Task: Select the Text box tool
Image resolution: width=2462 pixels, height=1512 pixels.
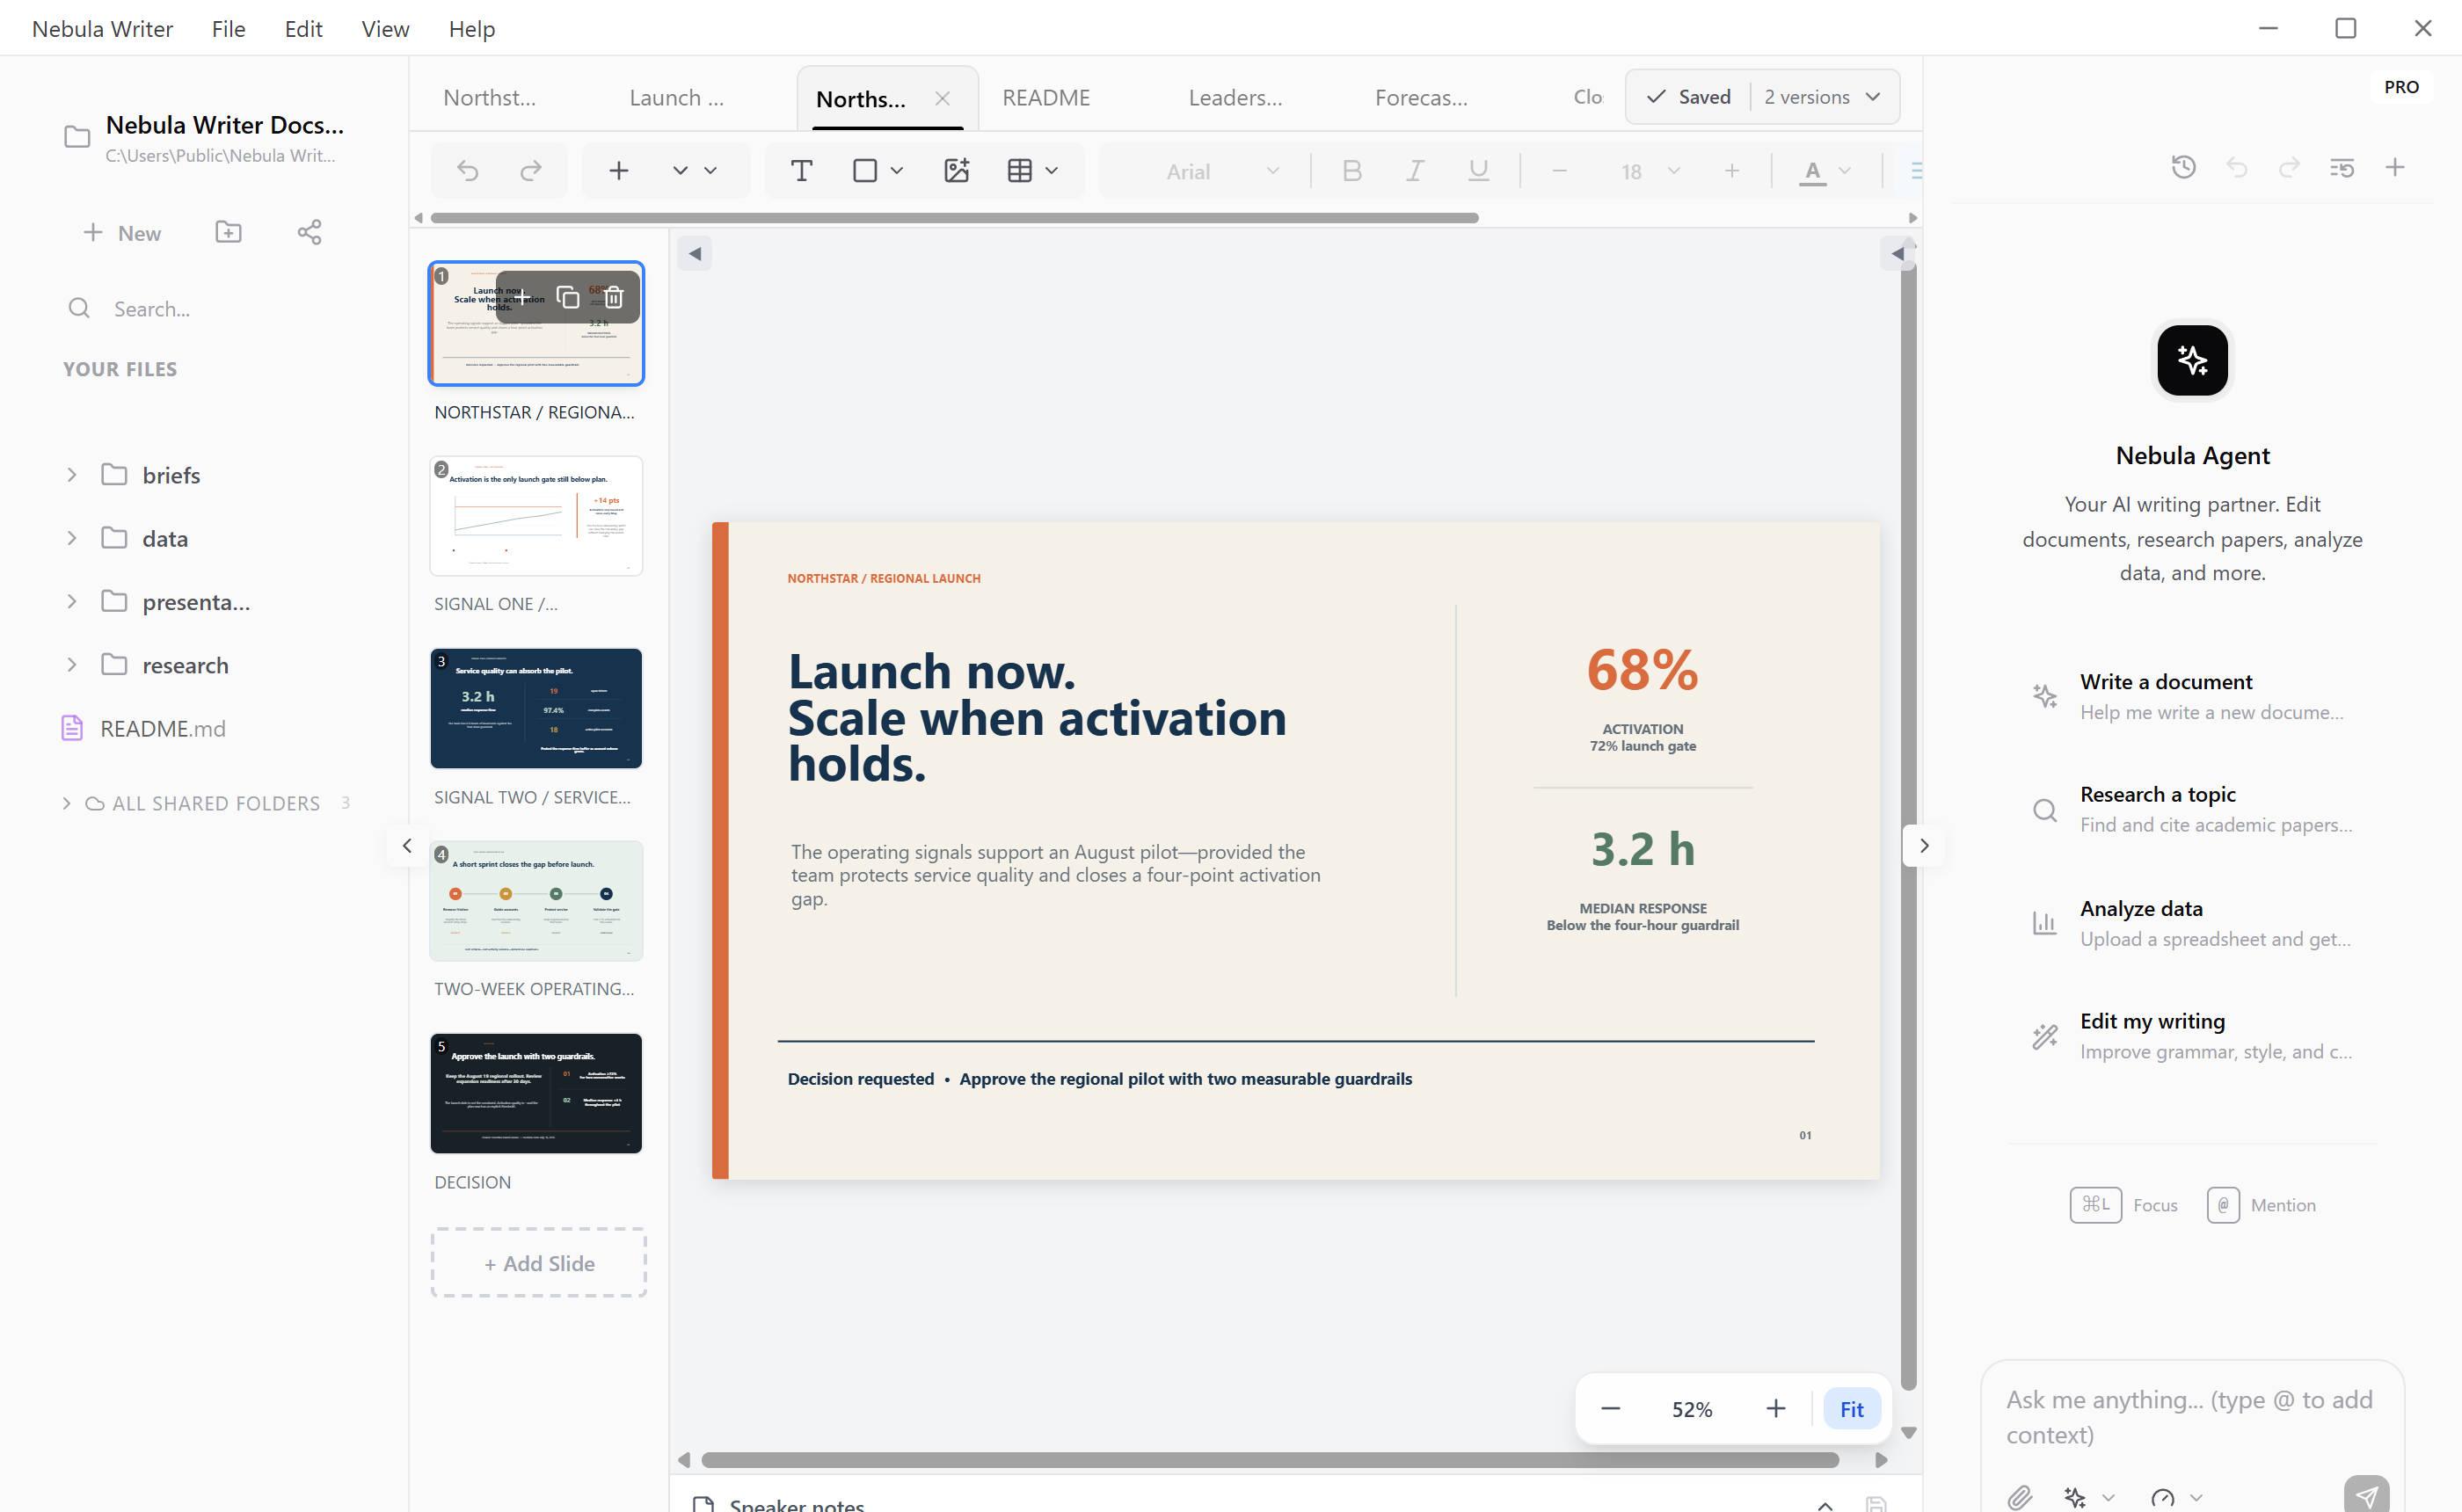Action: point(801,171)
